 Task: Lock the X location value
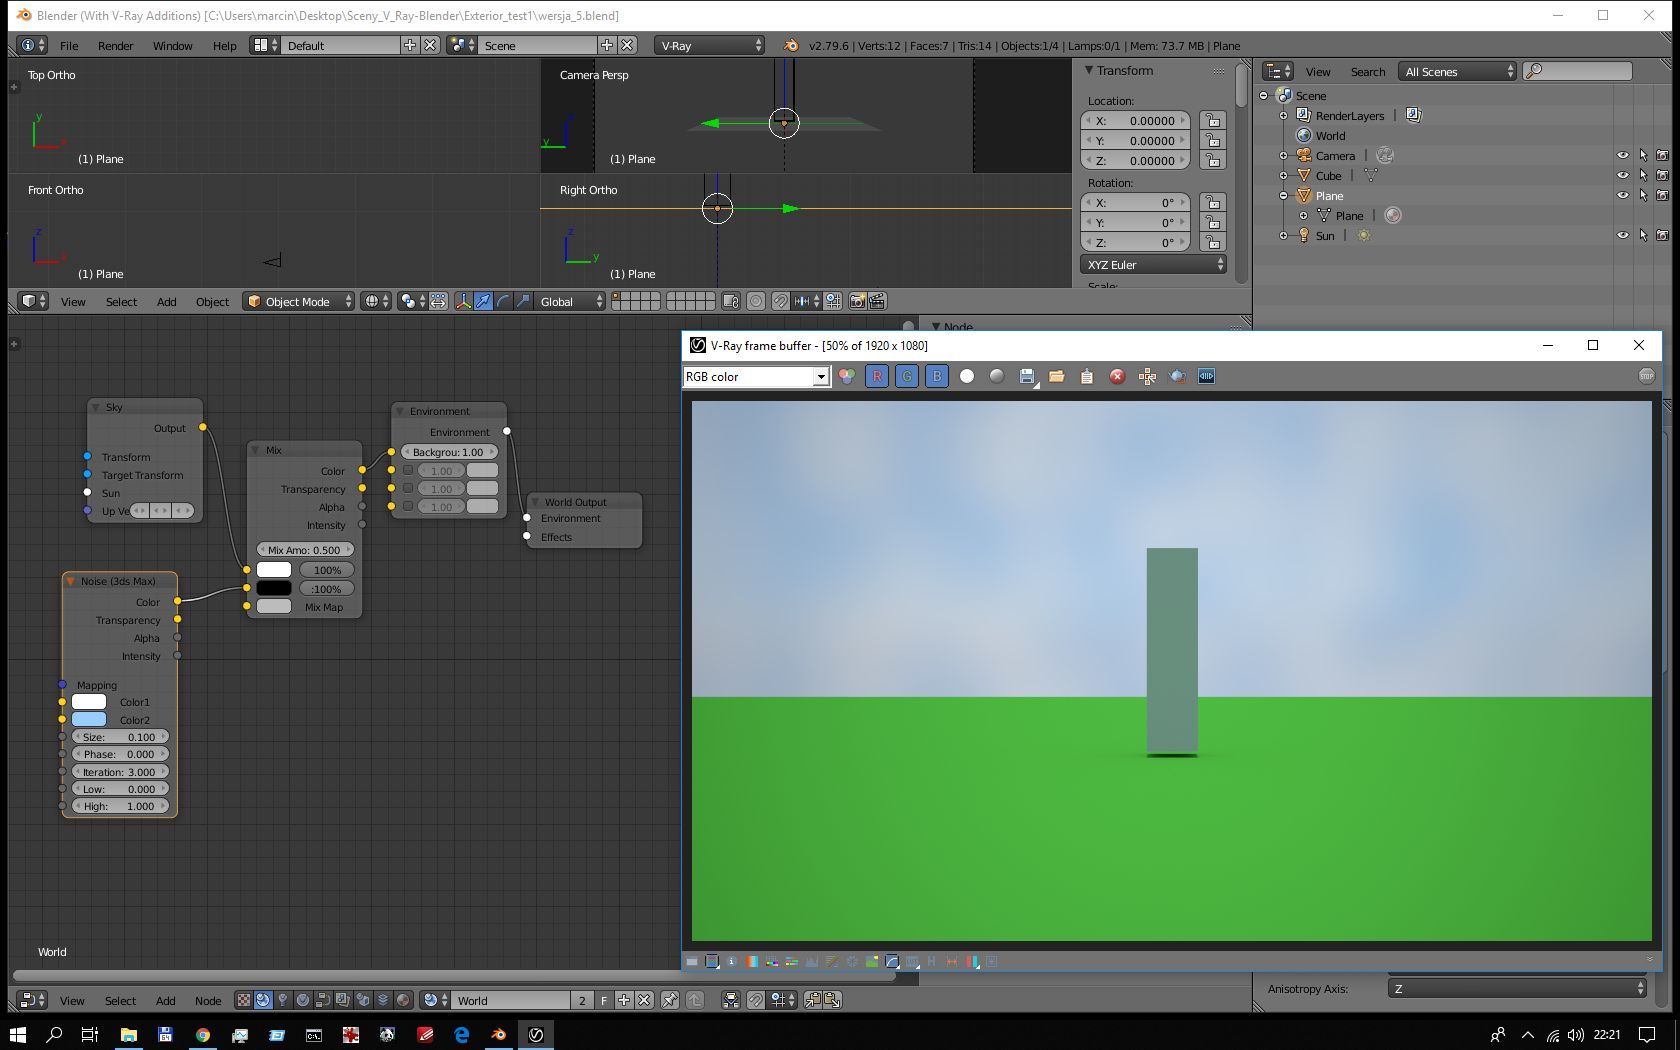[x=1212, y=120]
